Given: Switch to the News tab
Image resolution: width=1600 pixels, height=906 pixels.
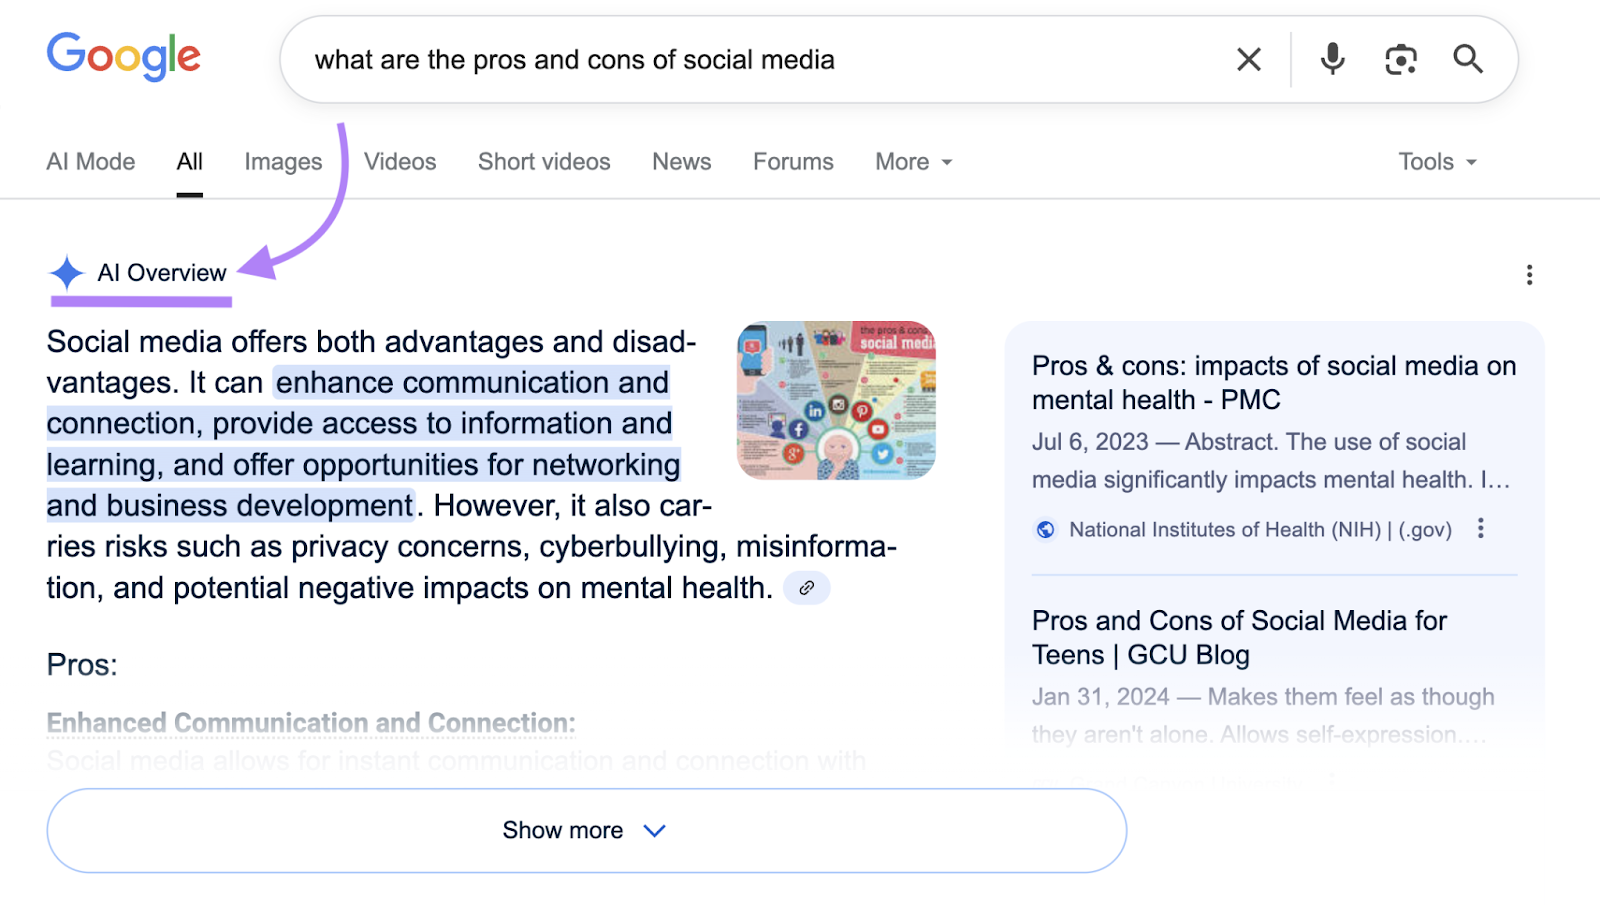Looking at the screenshot, I should tap(681, 161).
